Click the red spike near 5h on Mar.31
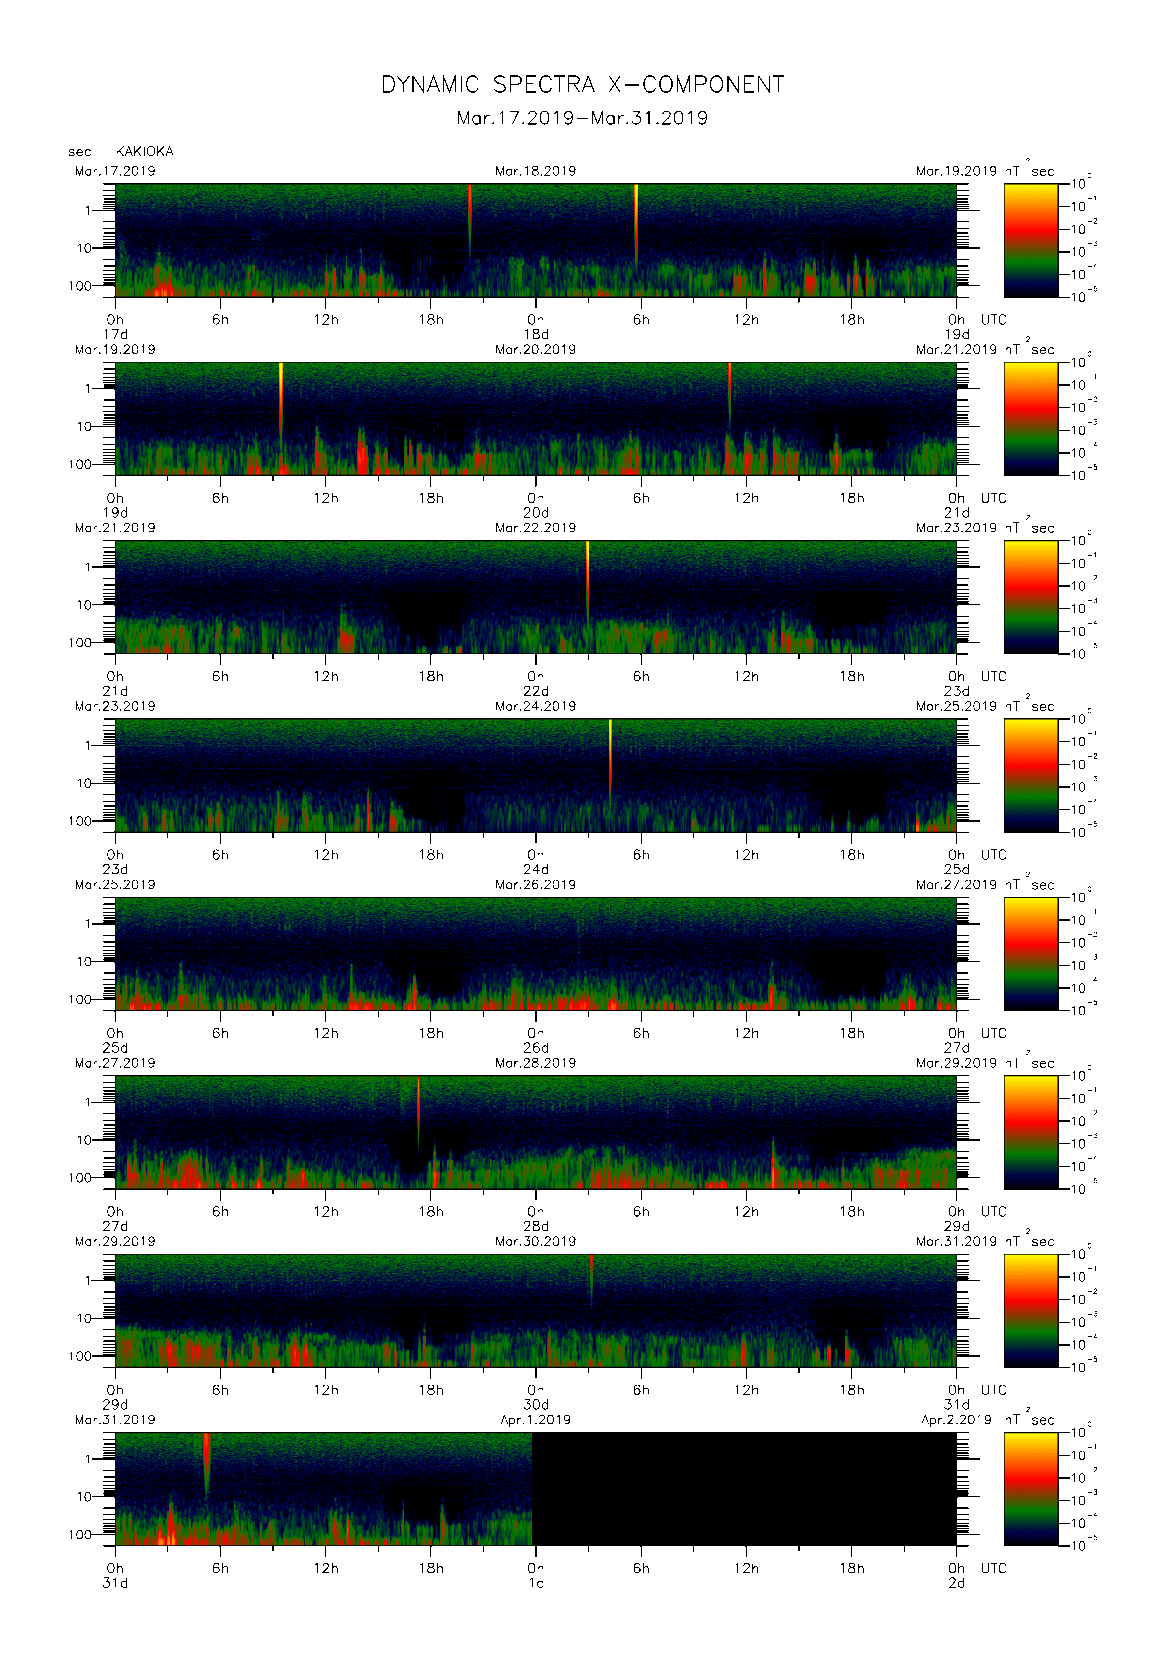This screenshot has width=1165, height=1679. [206, 1465]
